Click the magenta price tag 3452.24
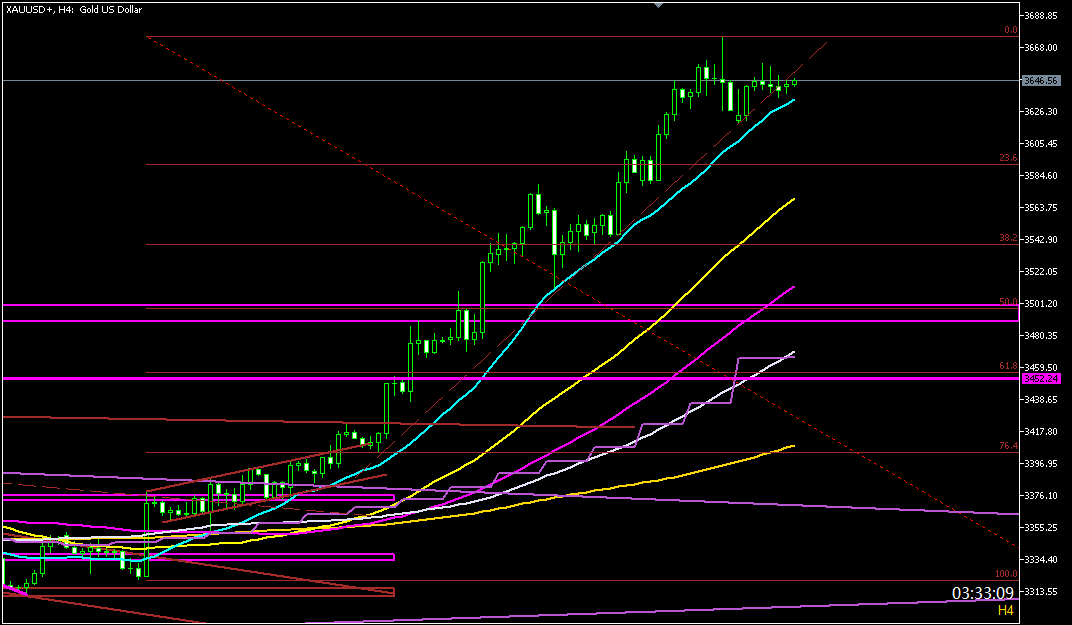The image size is (1072, 625). click(x=1041, y=379)
